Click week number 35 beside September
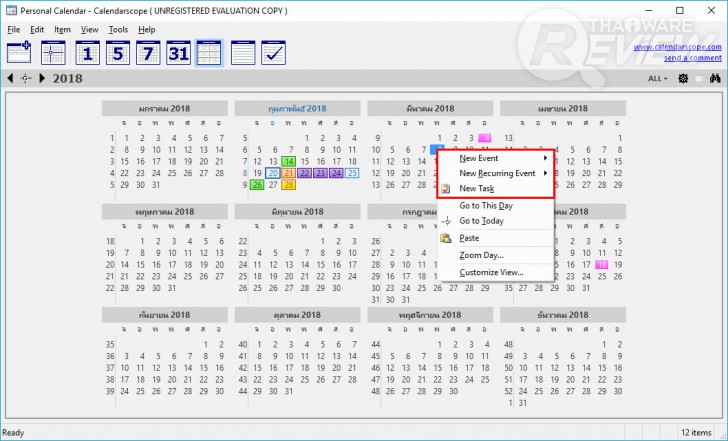Image resolution: width=728 pixels, height=441 pixels. coord(110,344)
